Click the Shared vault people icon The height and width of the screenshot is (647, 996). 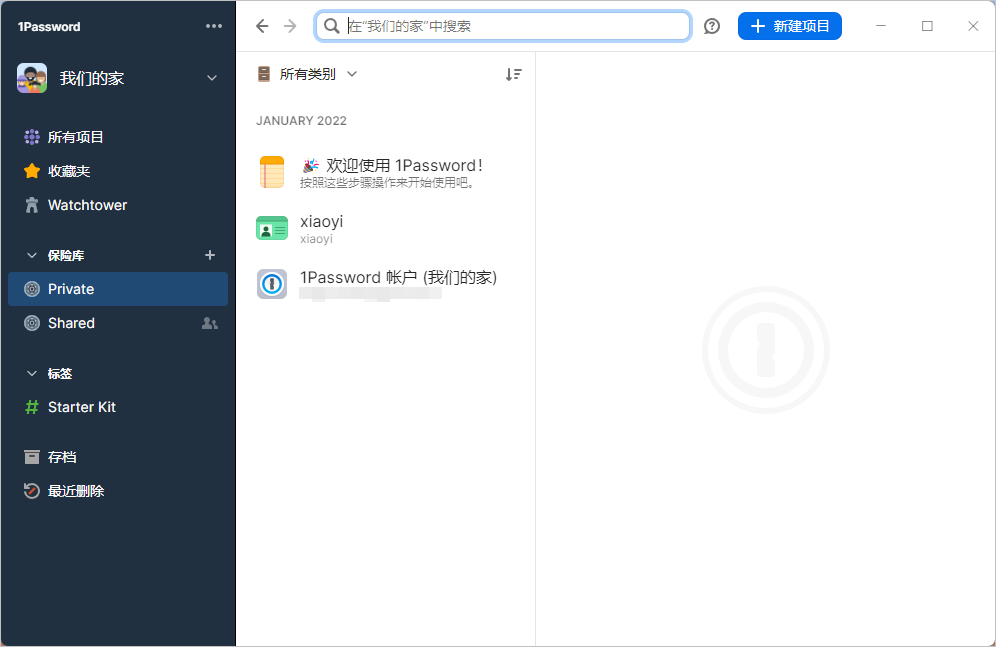(x=210, y=323)
